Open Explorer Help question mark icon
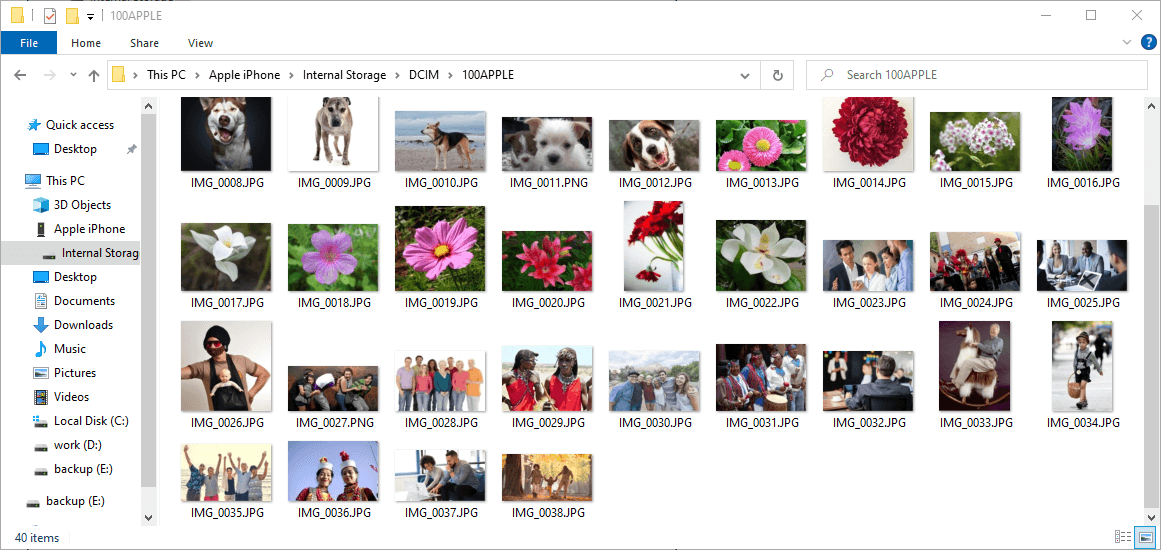The width and height of the screenshot is (1161, 550). tap(1148, 42)
